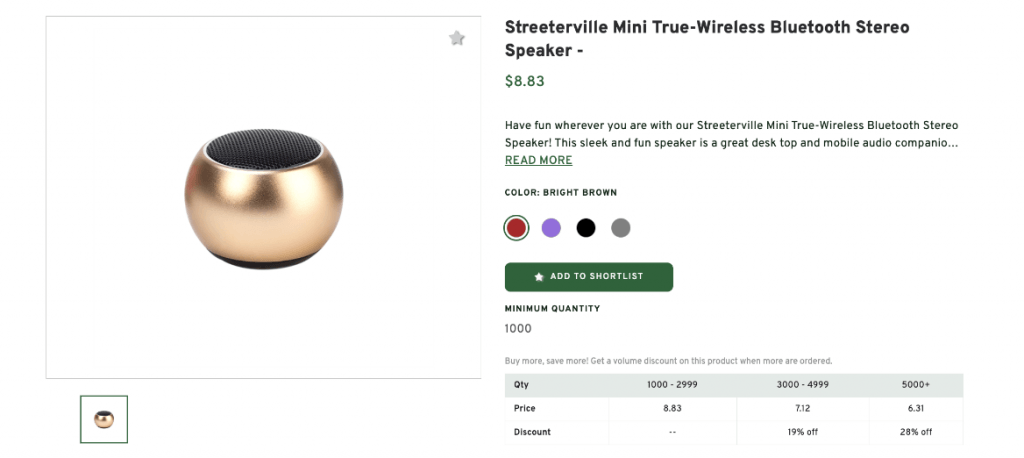The height and width of the screenshot is (458, 1024).
Task: Pick the black color swatch
Action: pos(586,228)
